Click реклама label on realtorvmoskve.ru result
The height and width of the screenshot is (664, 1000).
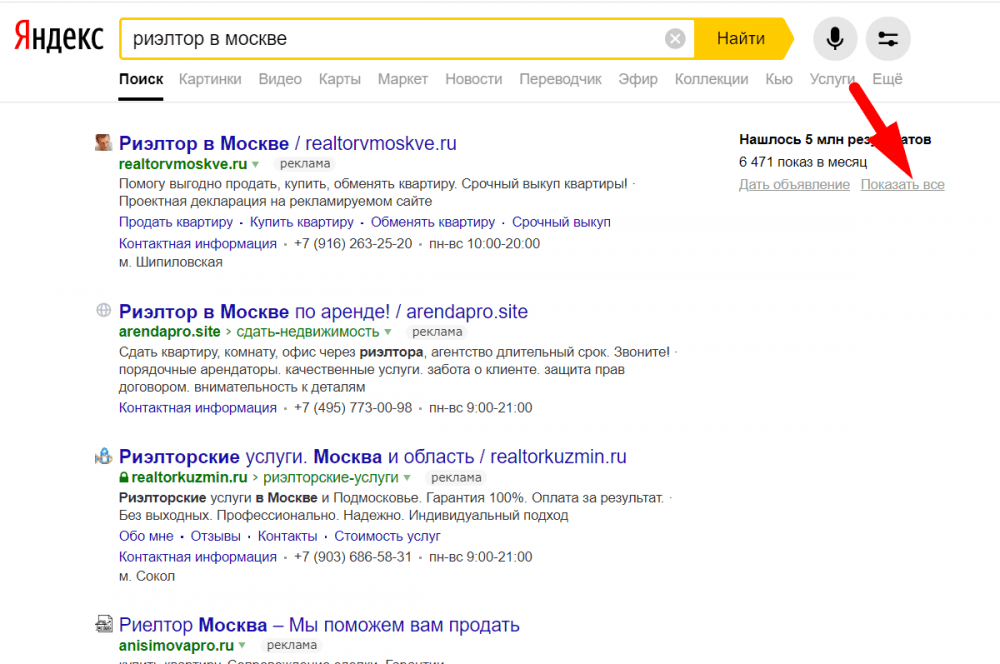pos(305,164)
